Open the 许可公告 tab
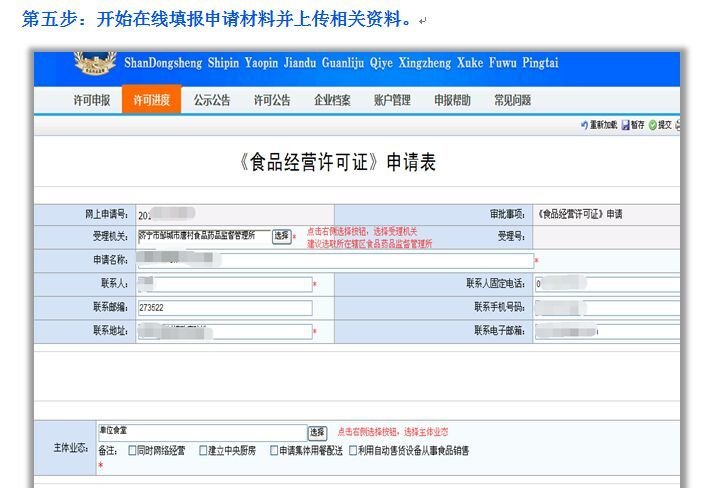 (x=272, y=100)
